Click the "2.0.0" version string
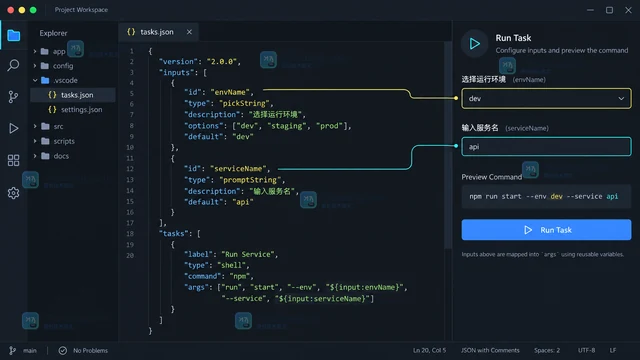640x360 pixels. 222,62
